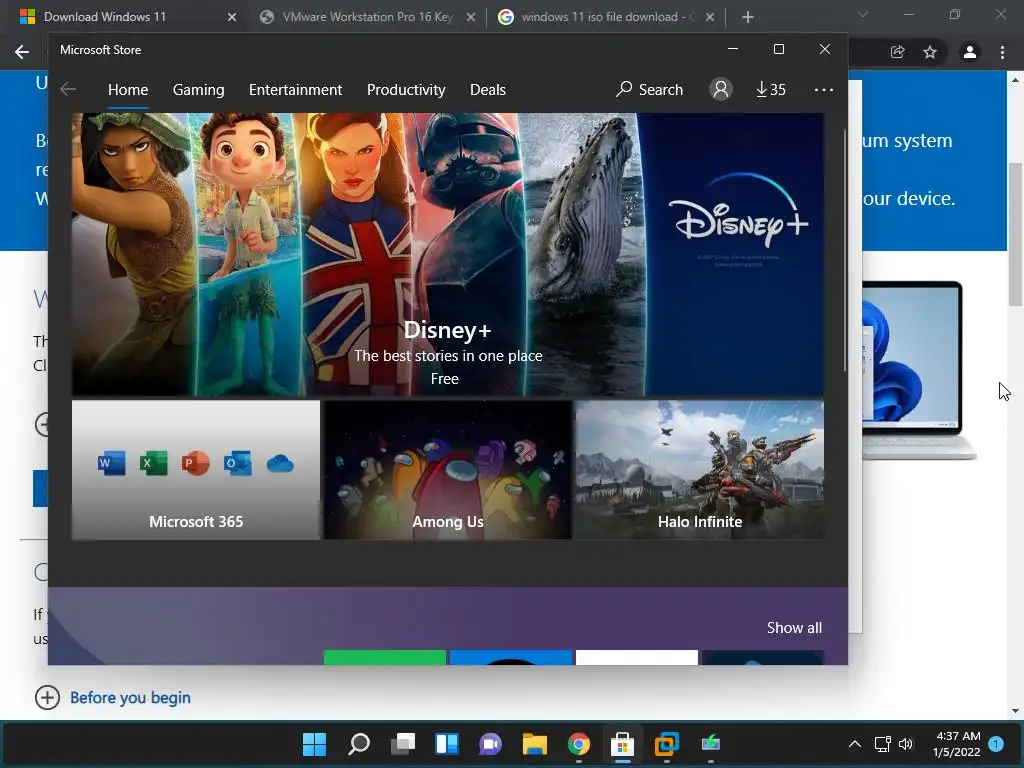
Task: Bookmark this page with the star icon
Action: (x=930, y=52)
